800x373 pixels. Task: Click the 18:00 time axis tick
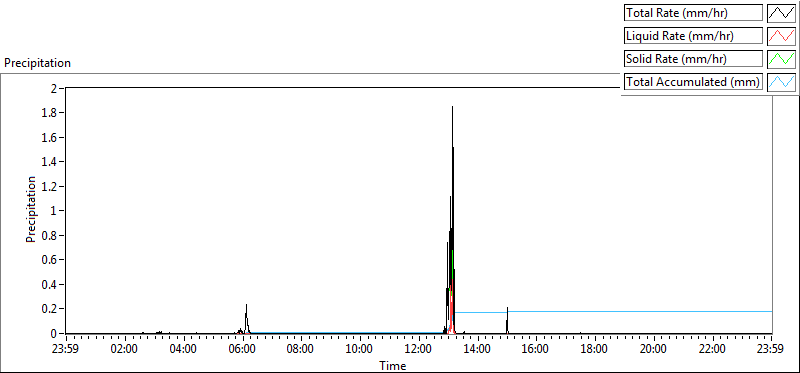pos(595,350)
